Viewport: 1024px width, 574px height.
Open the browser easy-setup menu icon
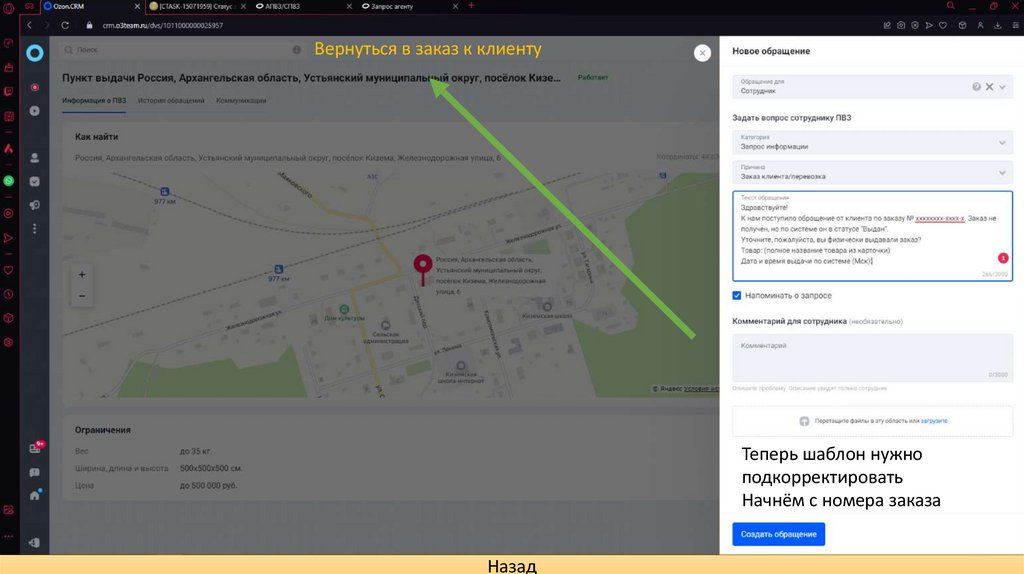pos(1016,25)
